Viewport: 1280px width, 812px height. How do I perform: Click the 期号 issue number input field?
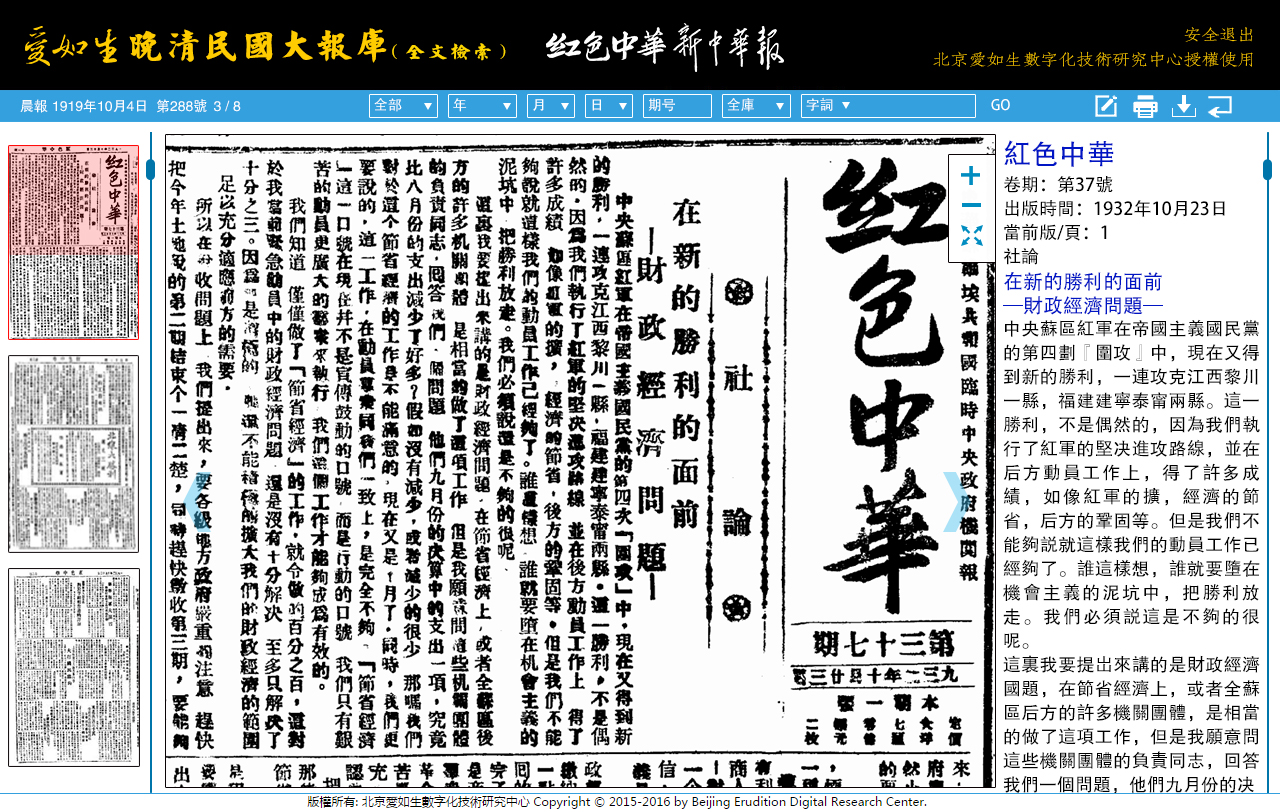pos(677,104)
